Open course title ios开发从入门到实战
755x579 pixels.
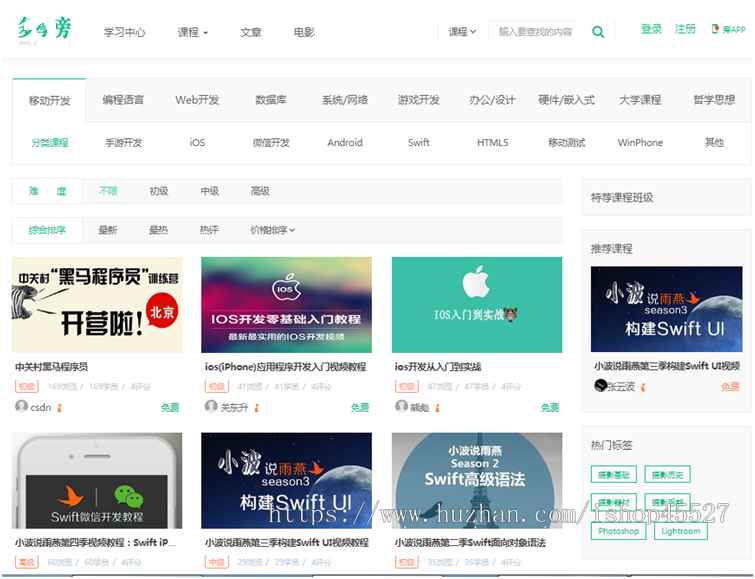[x=438, y=367]
